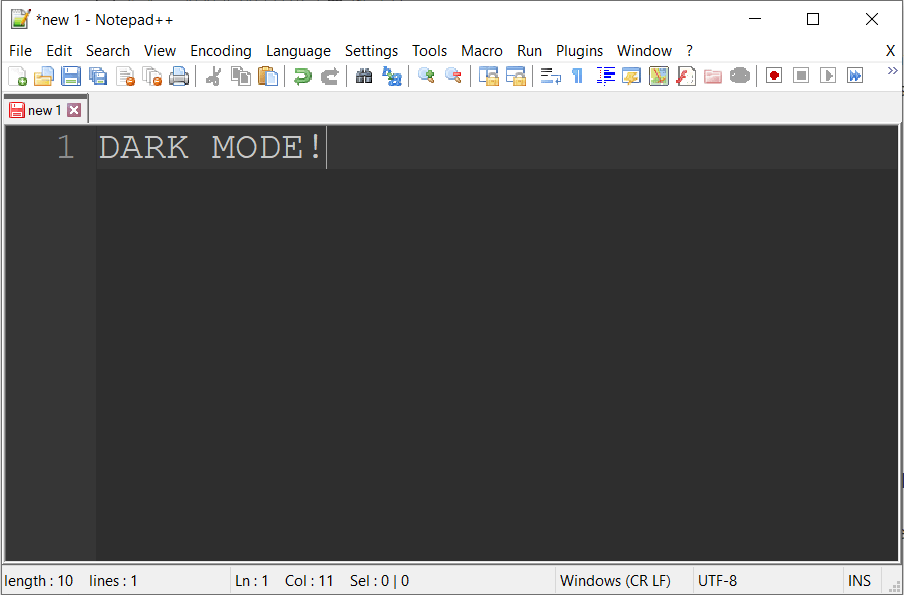Screen dimensions: 904x595
Task: Close the new 1 tab
Action: 74,110
